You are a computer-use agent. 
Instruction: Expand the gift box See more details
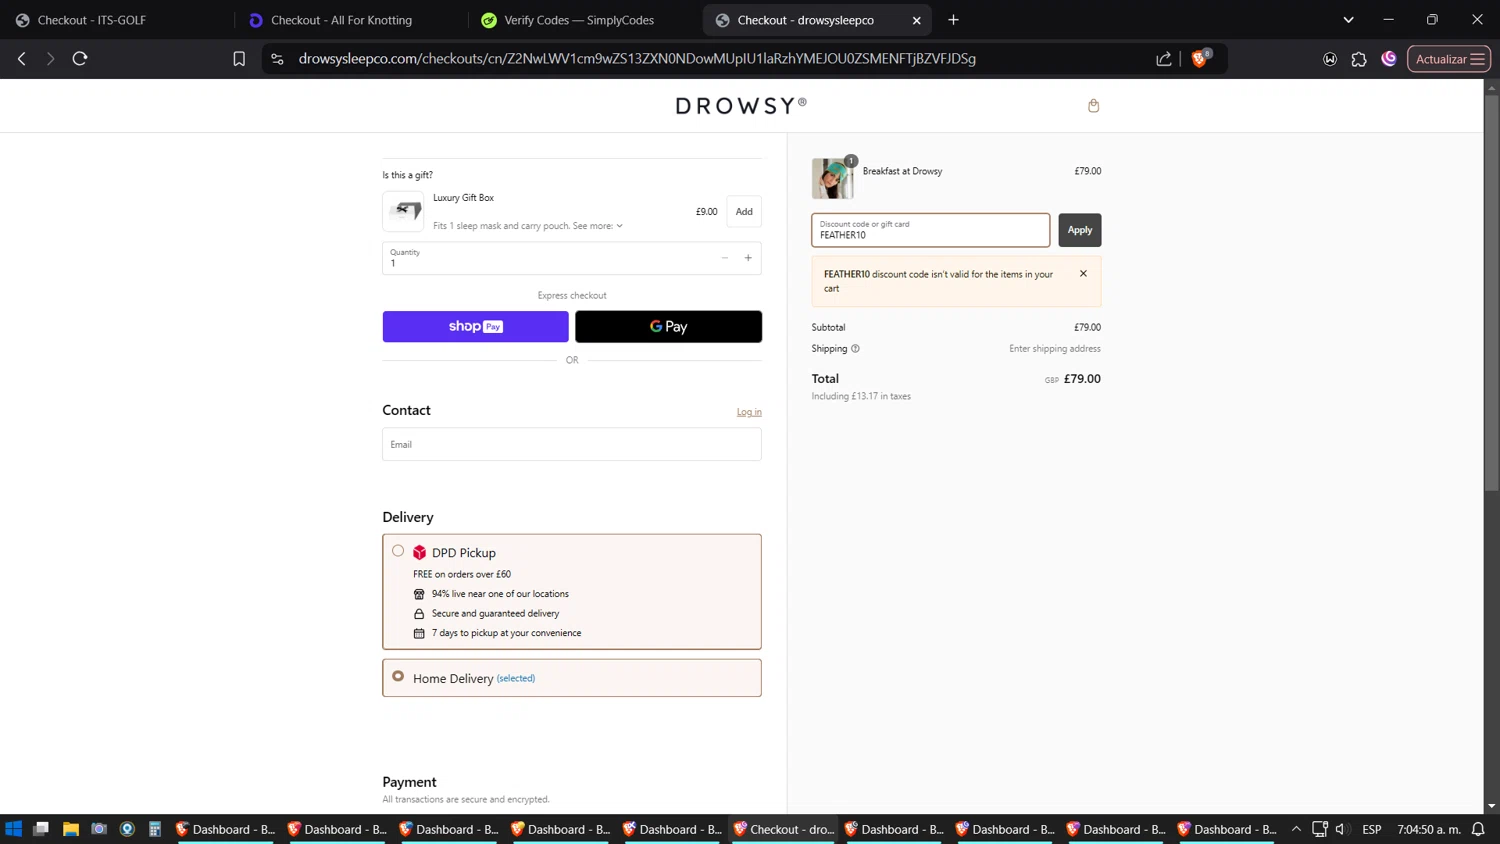click(x=598, y=226)
